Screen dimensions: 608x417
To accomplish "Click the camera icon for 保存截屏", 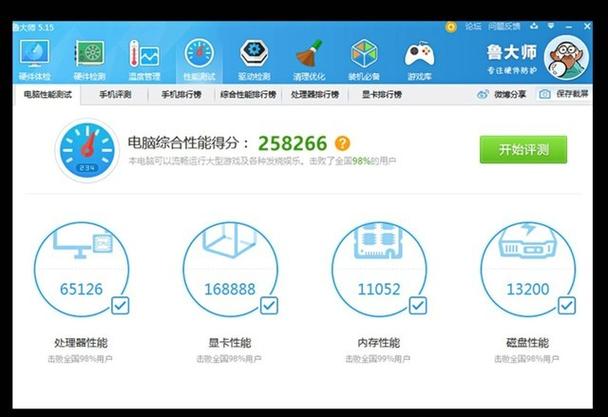I will pyautogui.click(x=545, y=94).
